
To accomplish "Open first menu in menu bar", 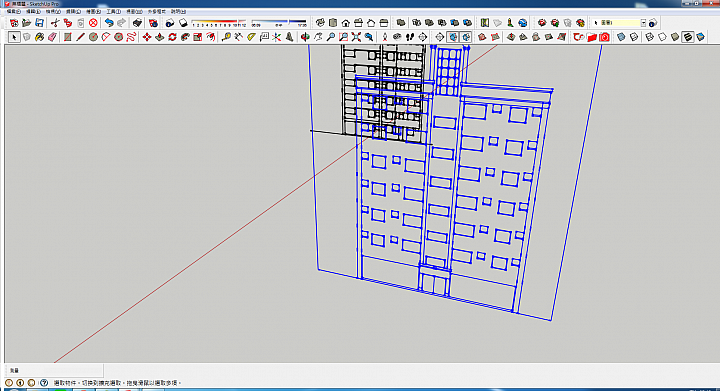I will point(13,11).
